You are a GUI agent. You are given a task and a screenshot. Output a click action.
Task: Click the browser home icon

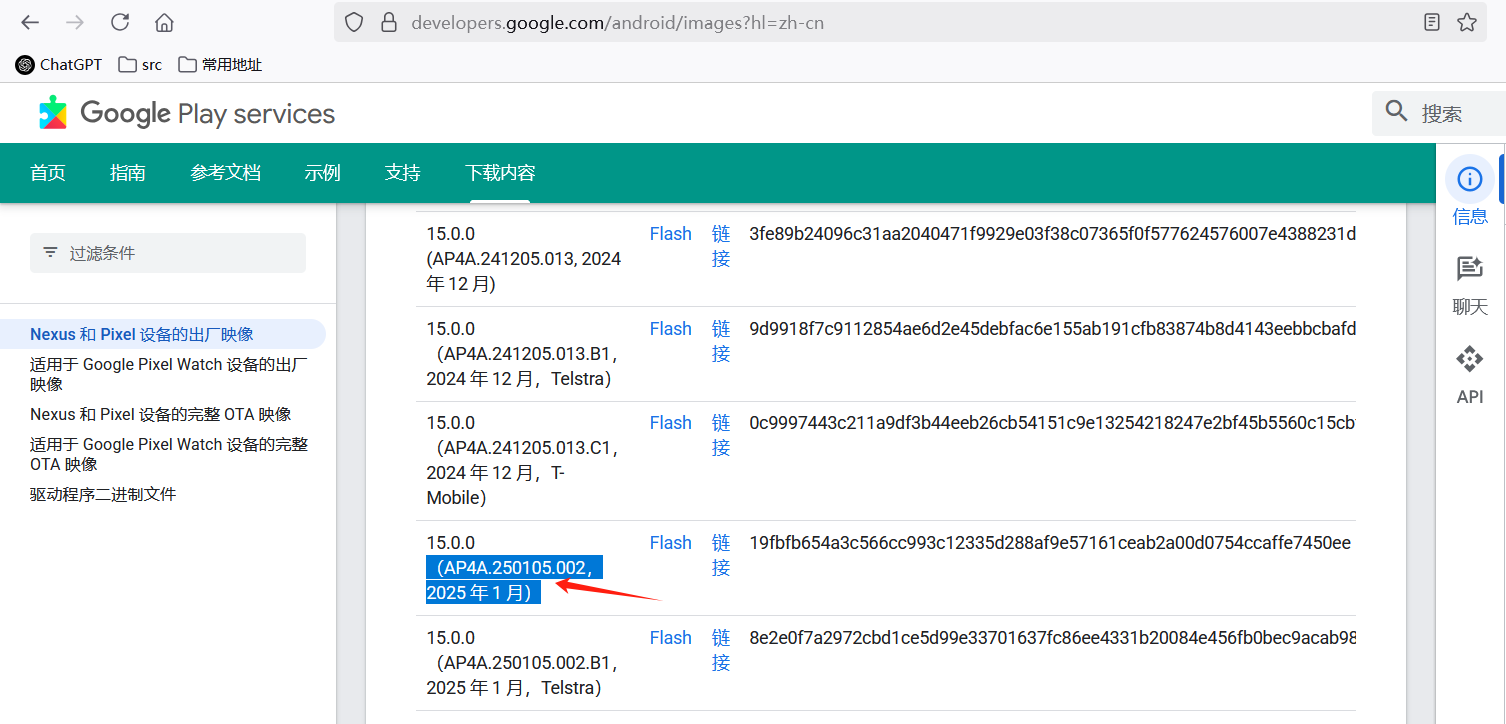163,21
